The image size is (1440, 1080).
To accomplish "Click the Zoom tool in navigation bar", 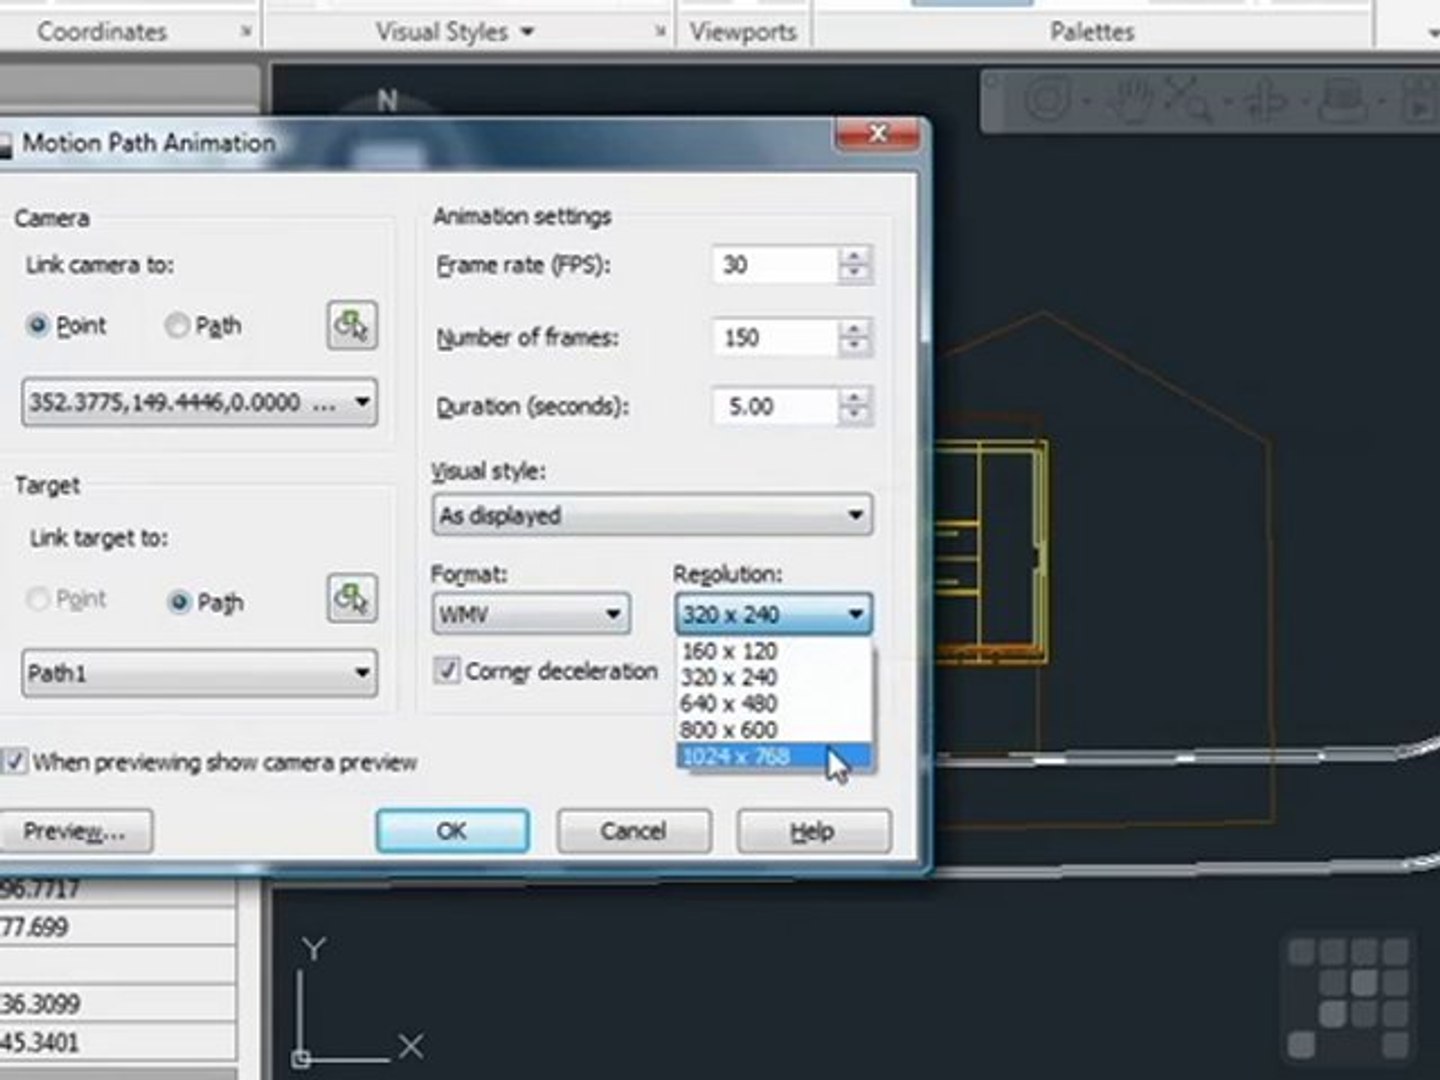I will [1190, 99].
